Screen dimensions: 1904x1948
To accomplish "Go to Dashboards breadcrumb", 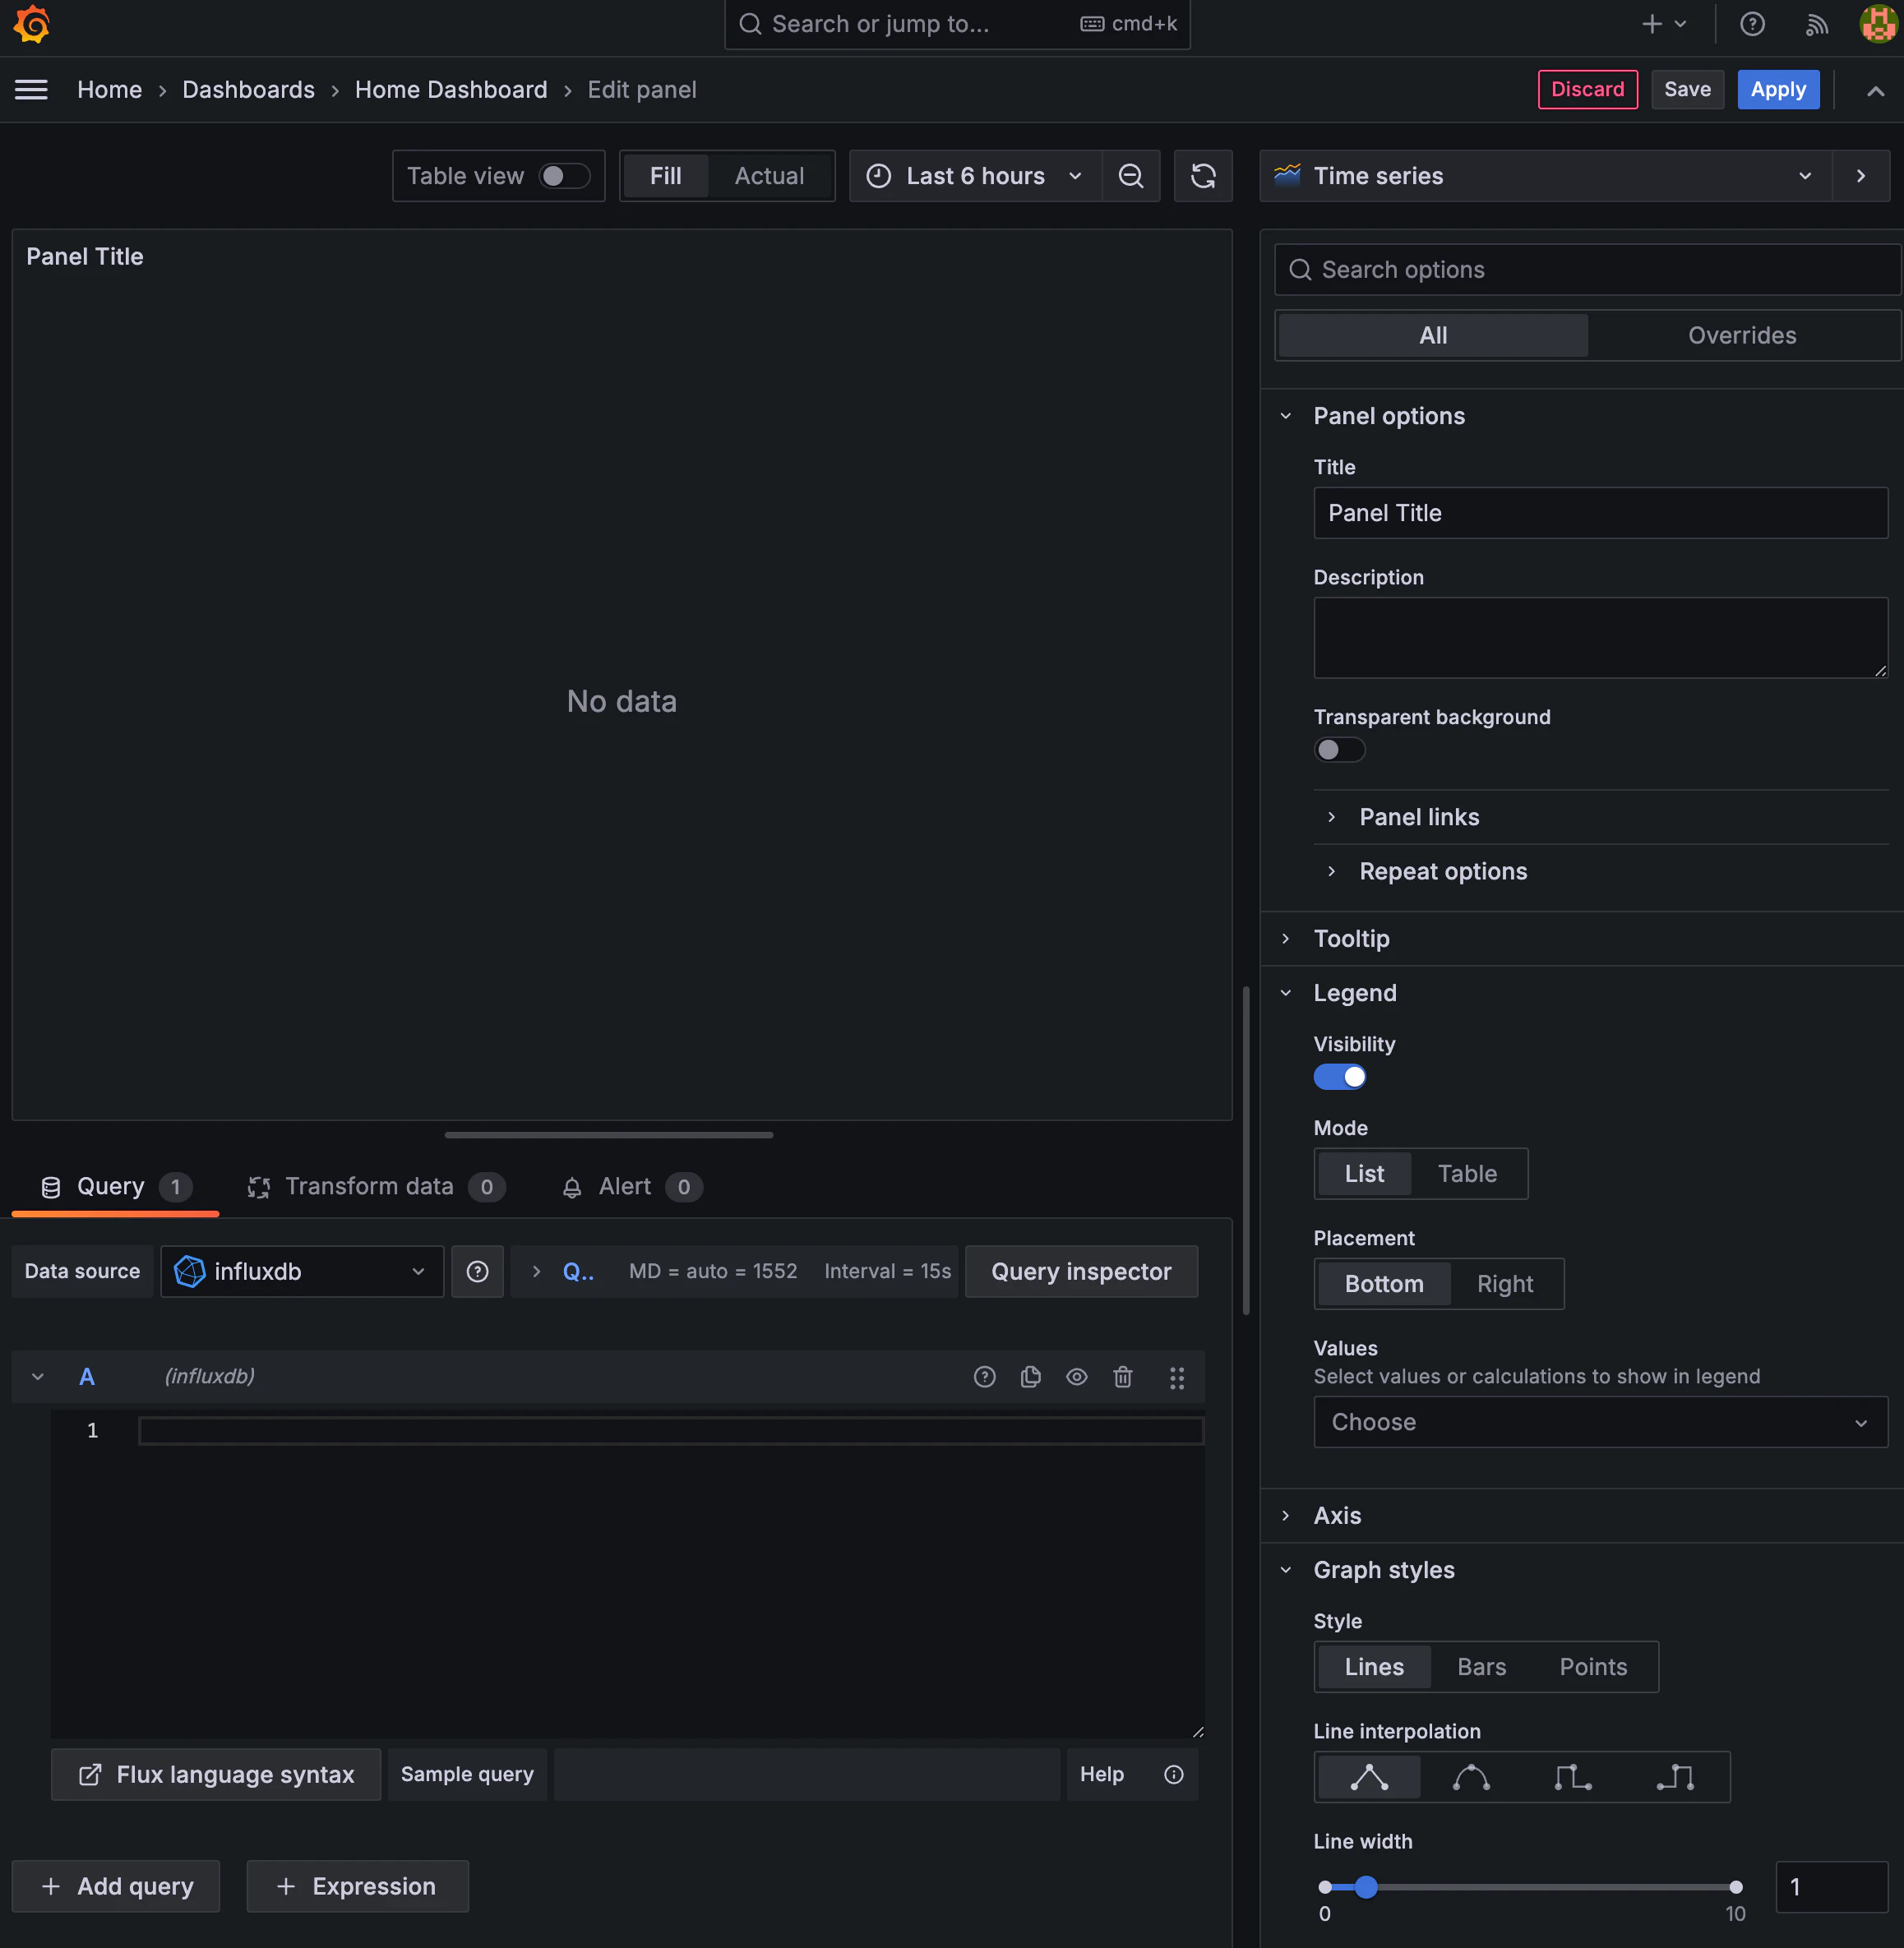I will coord(248,90).
